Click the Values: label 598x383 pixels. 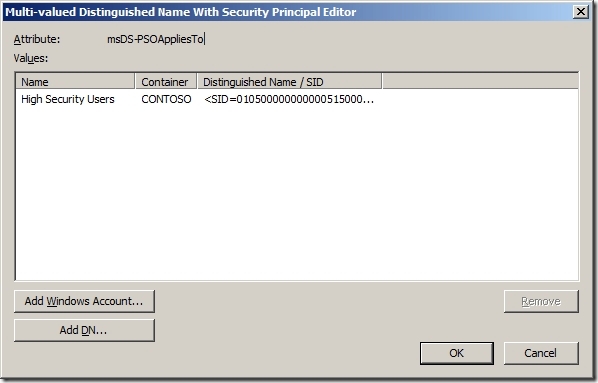[31, 58]
